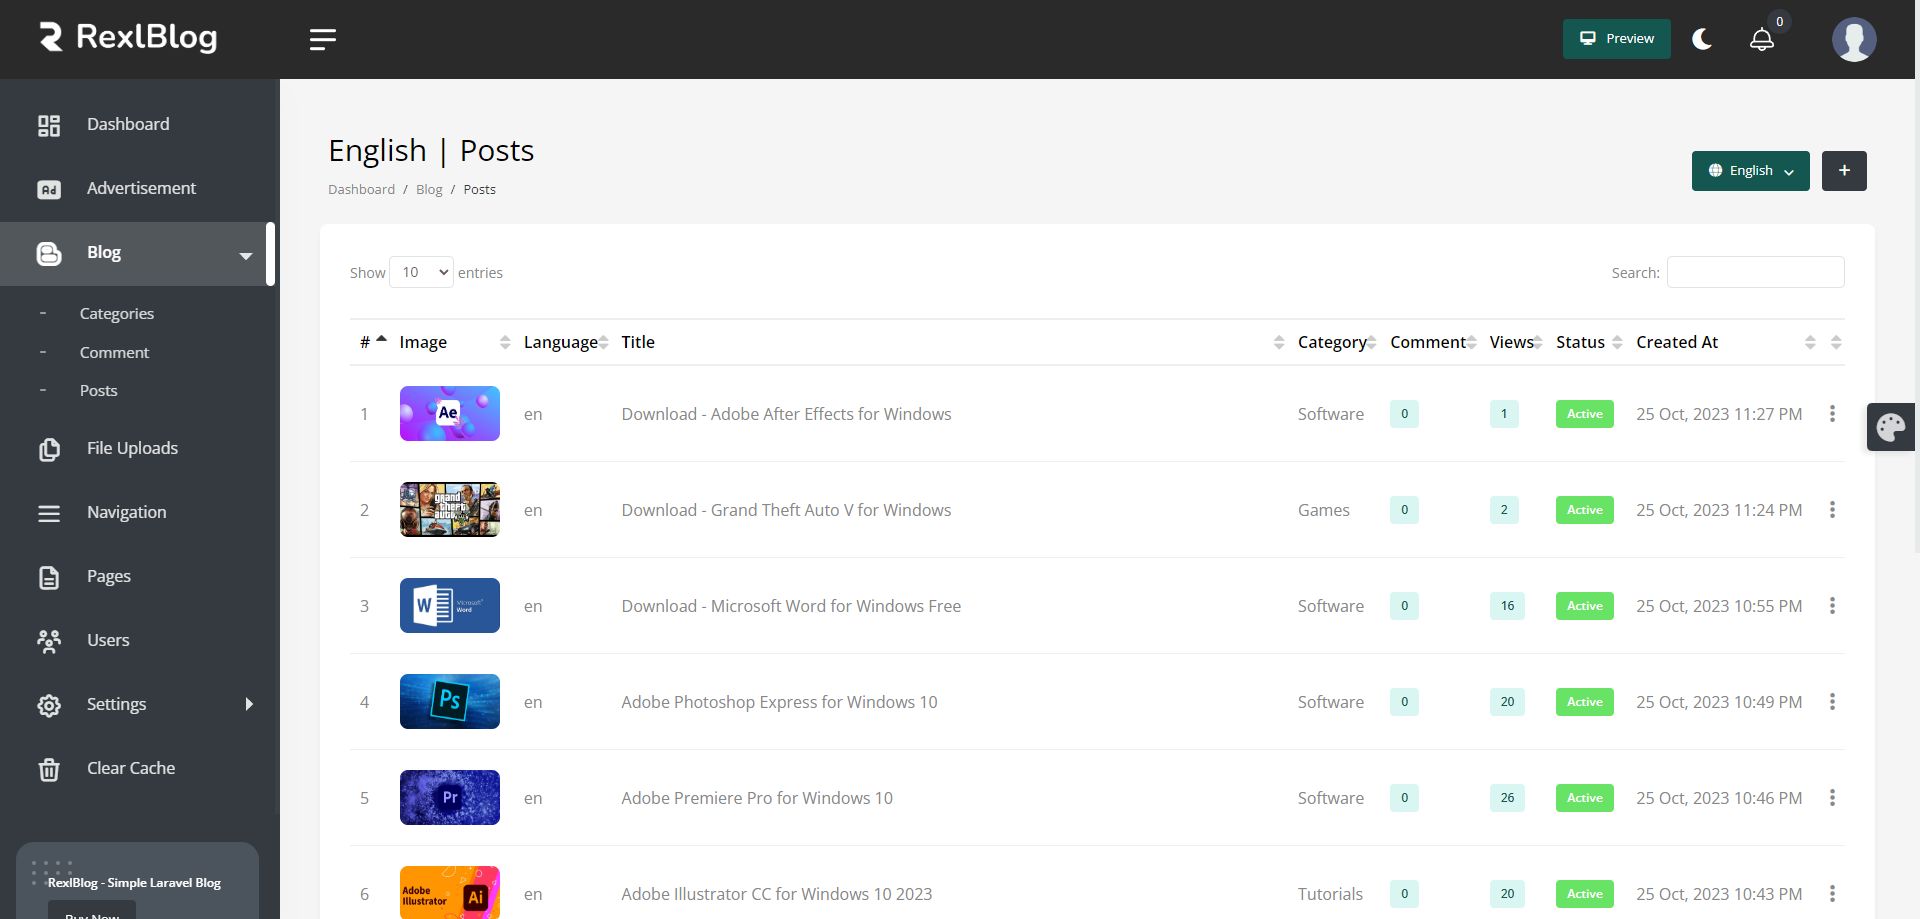Screen dimensions: 1920x919
Task: Toggle dark mode with the moon icon
Action: tap(1702, 39)
